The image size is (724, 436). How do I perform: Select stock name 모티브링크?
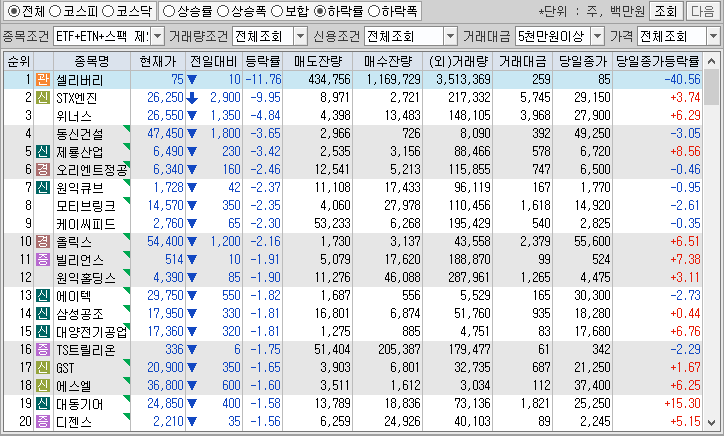85,206
